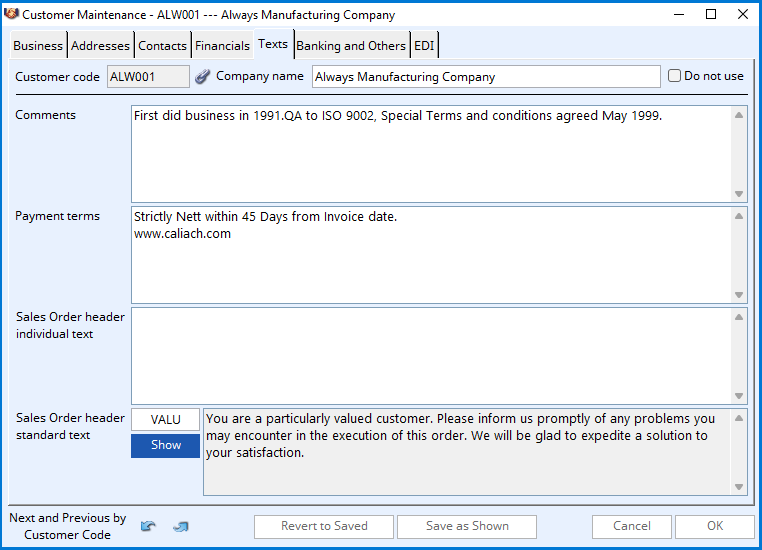Click the application icon in title bar

[11, 14]
